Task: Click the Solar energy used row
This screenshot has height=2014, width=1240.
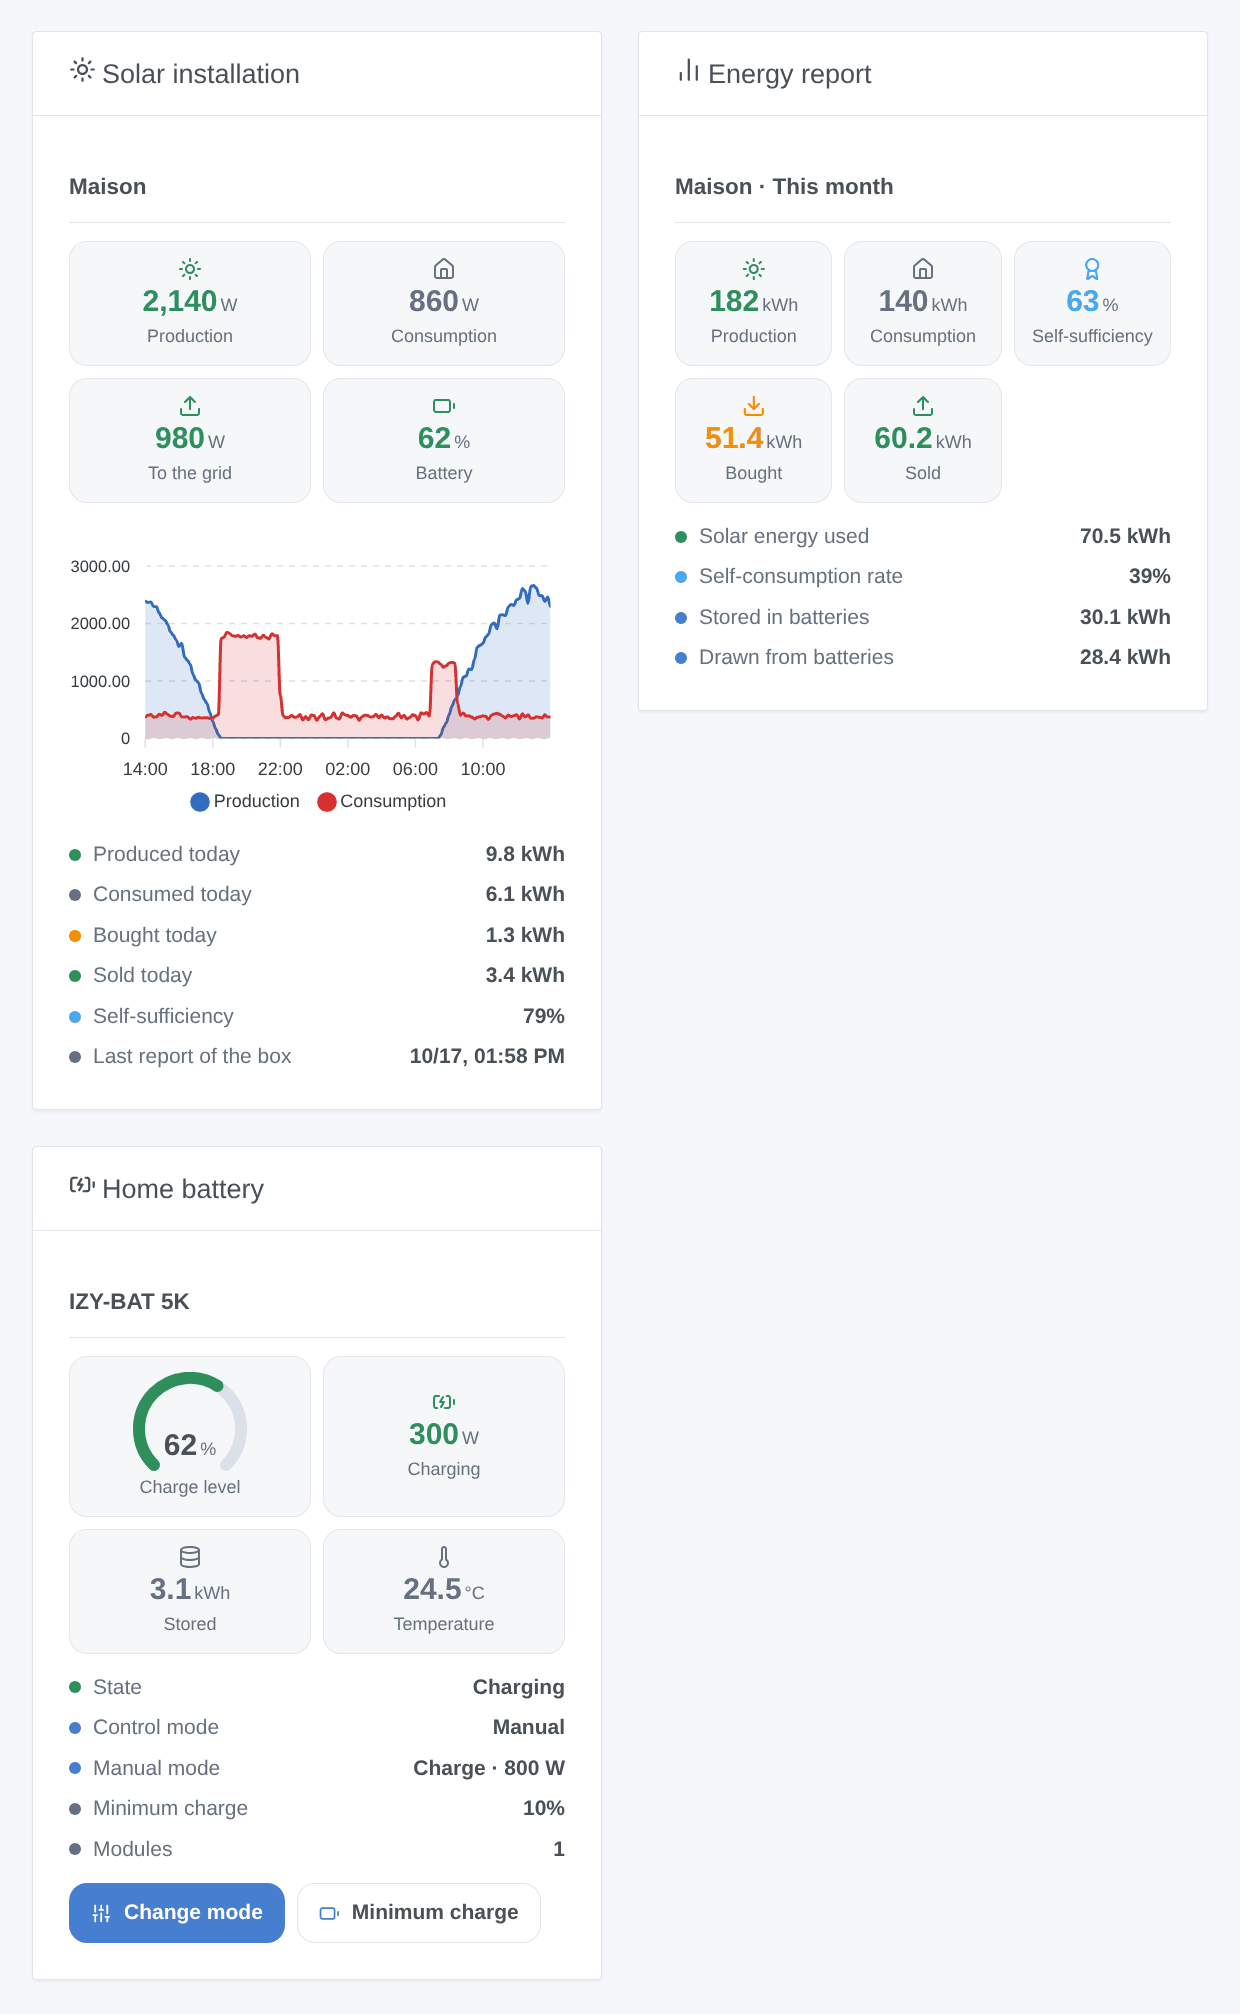Action: click(923, 536)
